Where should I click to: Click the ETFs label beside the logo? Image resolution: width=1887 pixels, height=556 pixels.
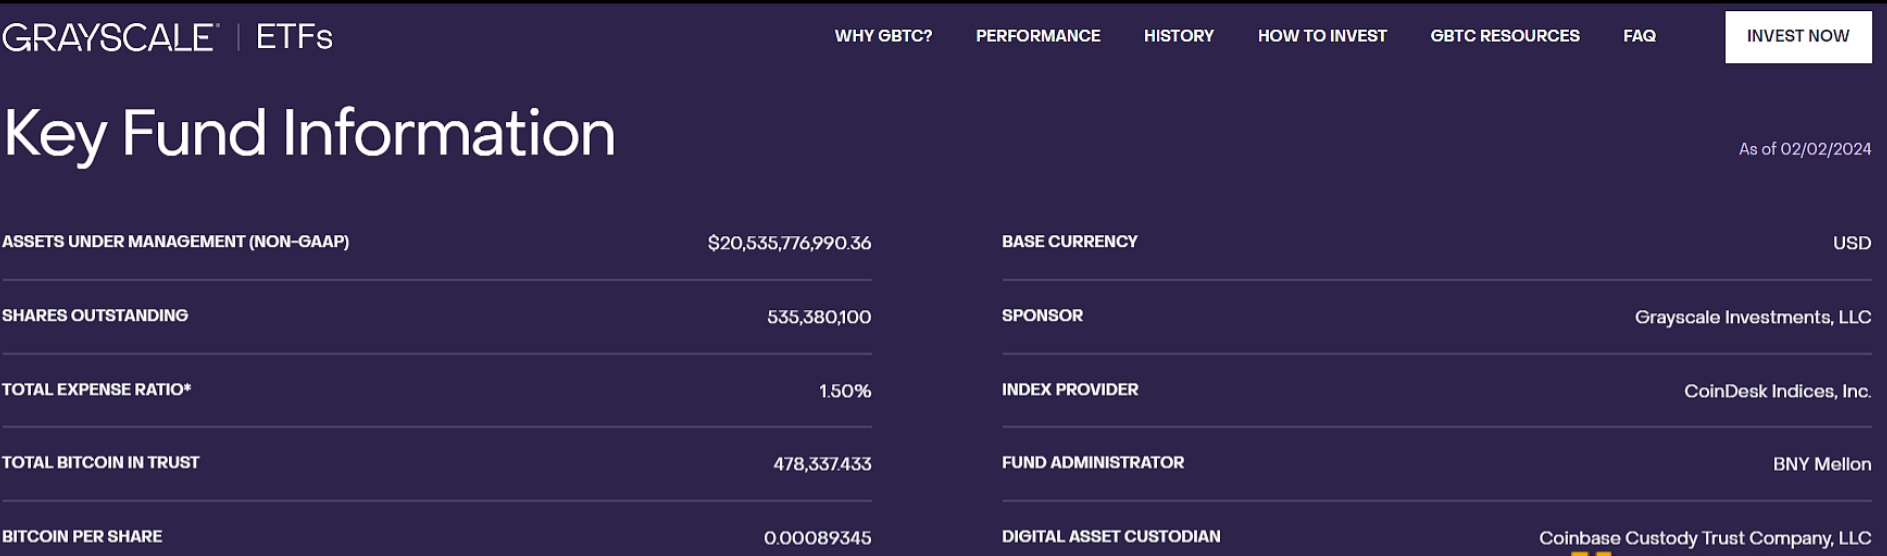coord(294,37)
